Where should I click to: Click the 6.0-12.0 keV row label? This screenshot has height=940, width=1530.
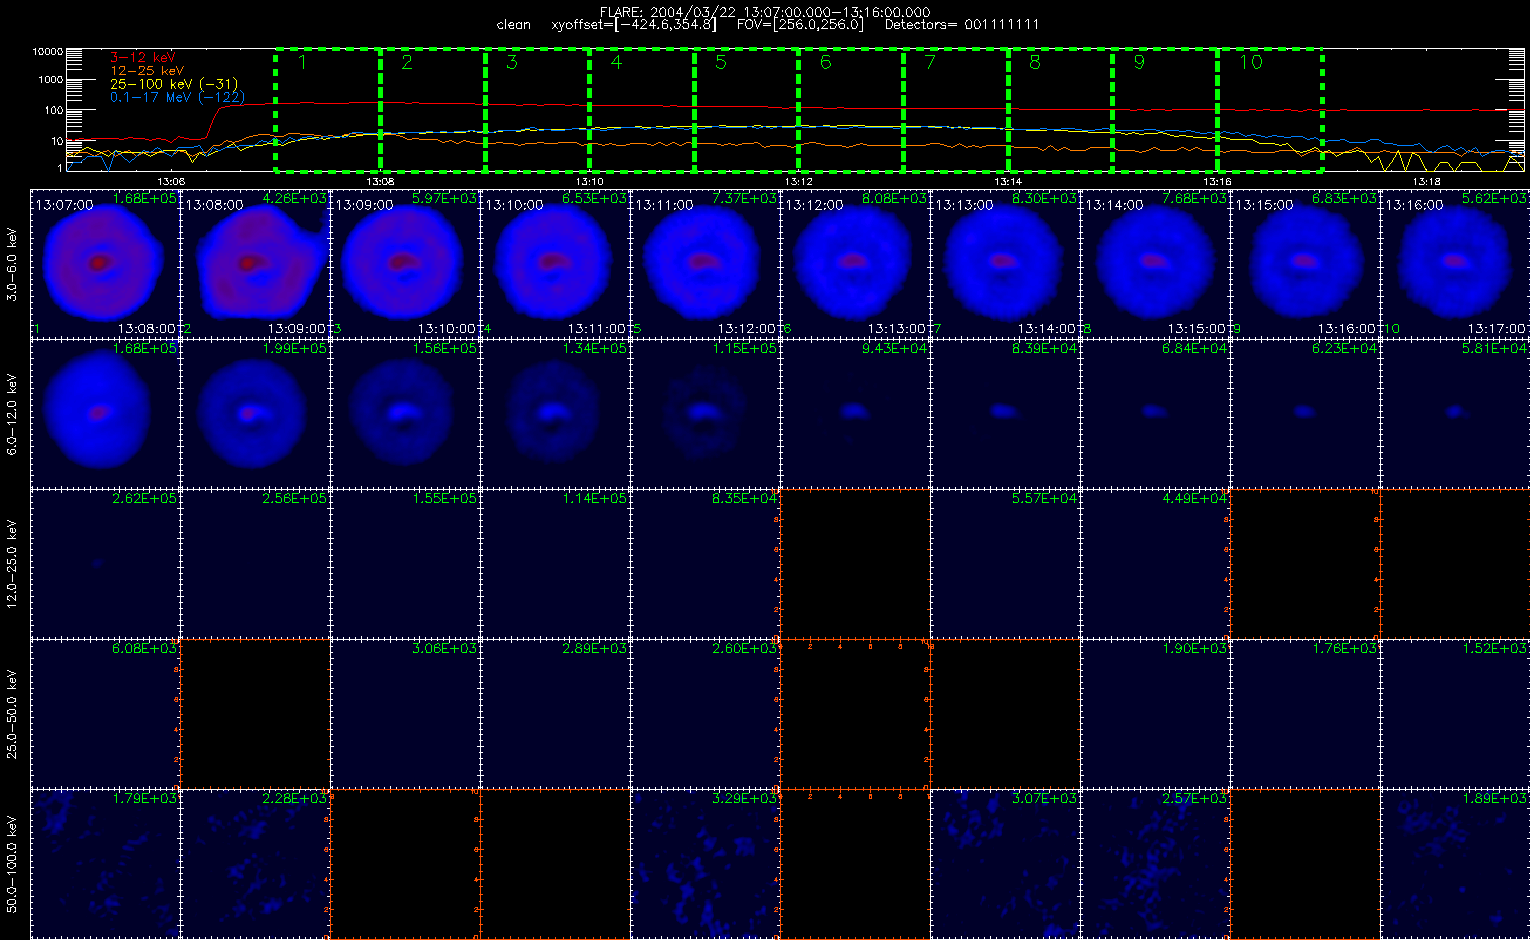click(12, 413)
